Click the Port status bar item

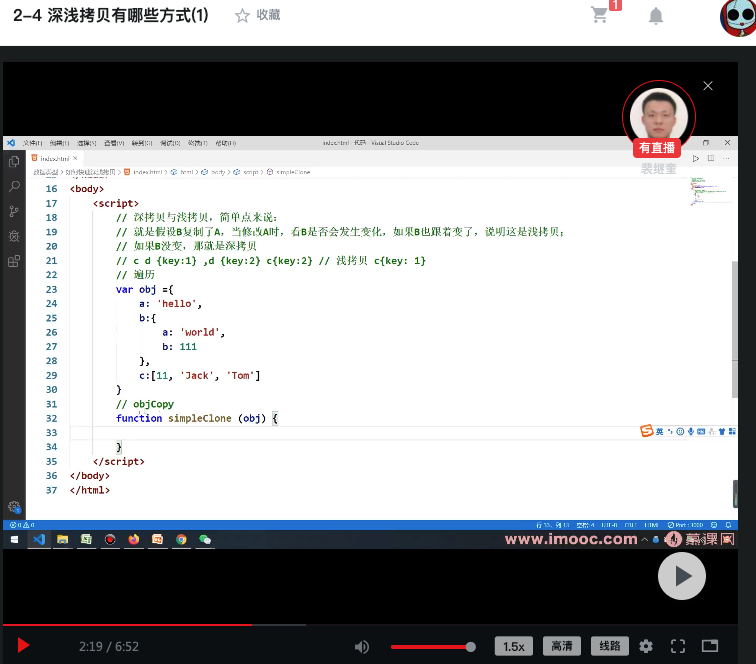(x=685, y=525)
